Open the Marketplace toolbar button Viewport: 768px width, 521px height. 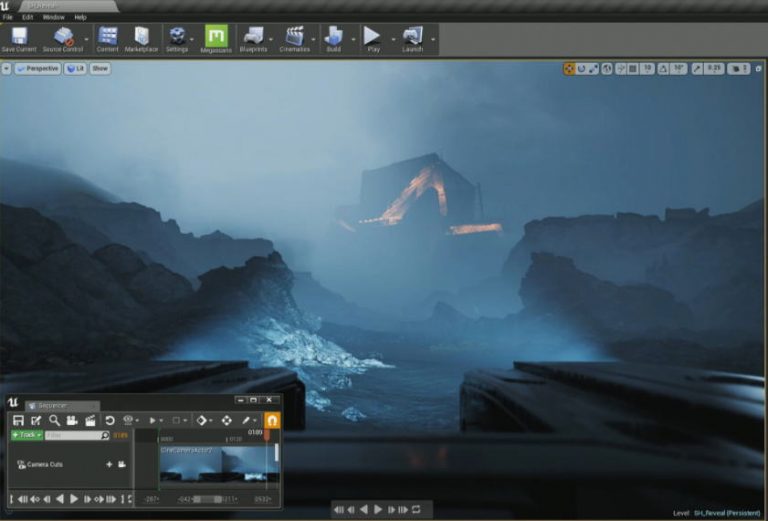point(141,39)
